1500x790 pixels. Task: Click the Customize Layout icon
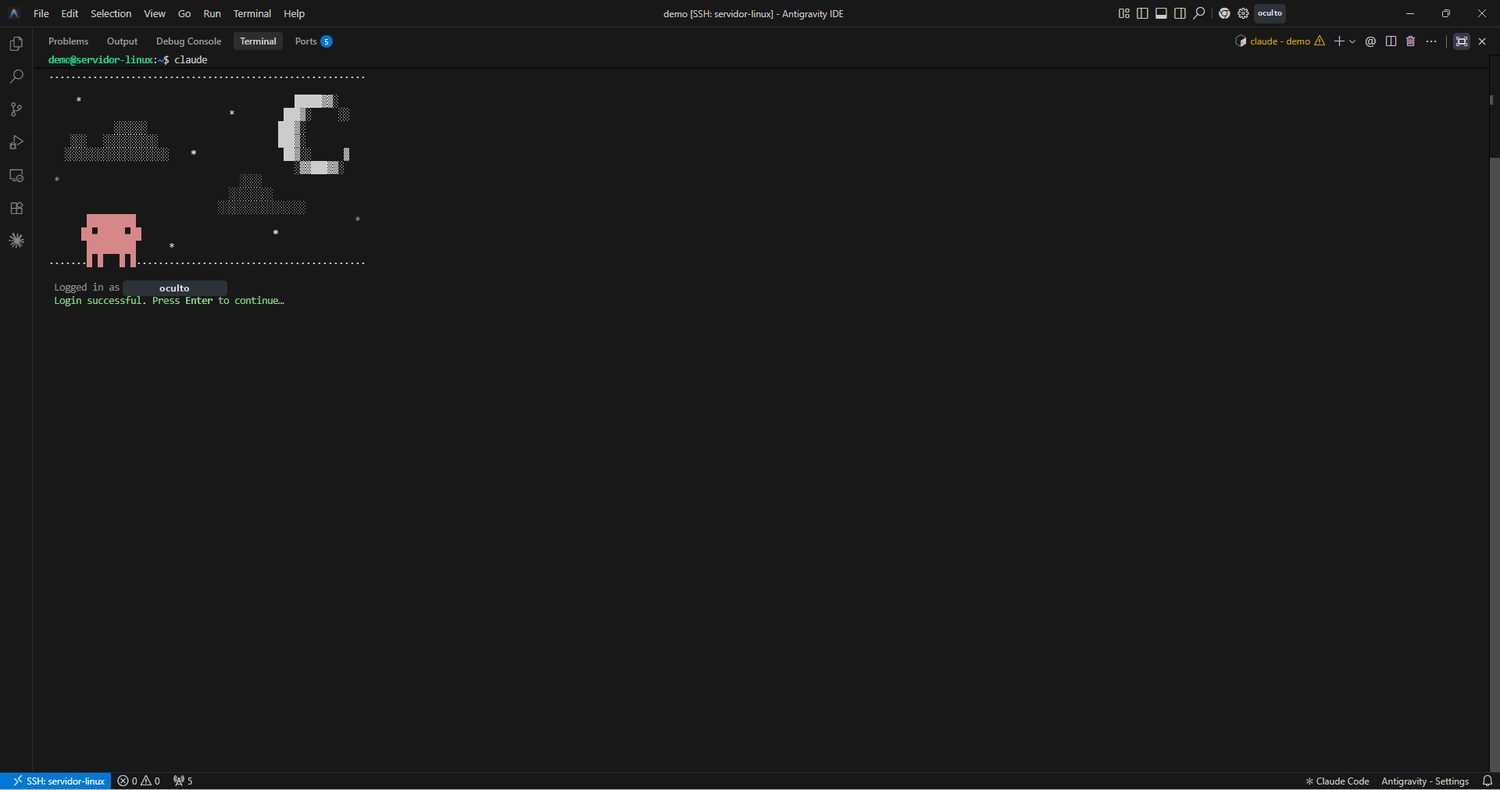coord(1124,13)
